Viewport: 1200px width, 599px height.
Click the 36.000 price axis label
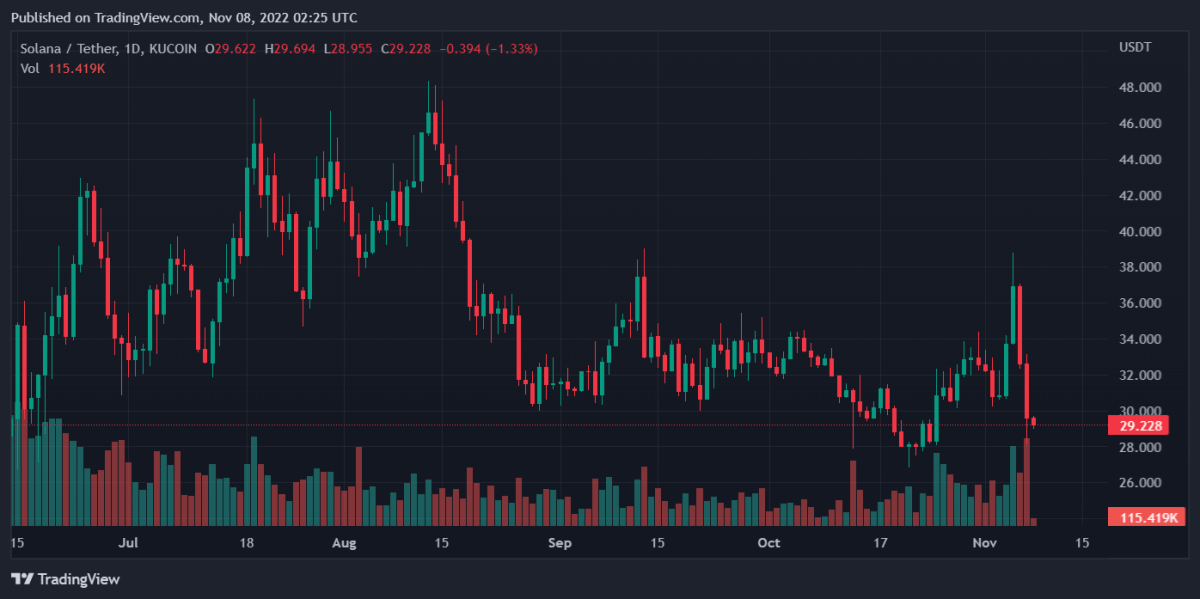(1140, 303)
